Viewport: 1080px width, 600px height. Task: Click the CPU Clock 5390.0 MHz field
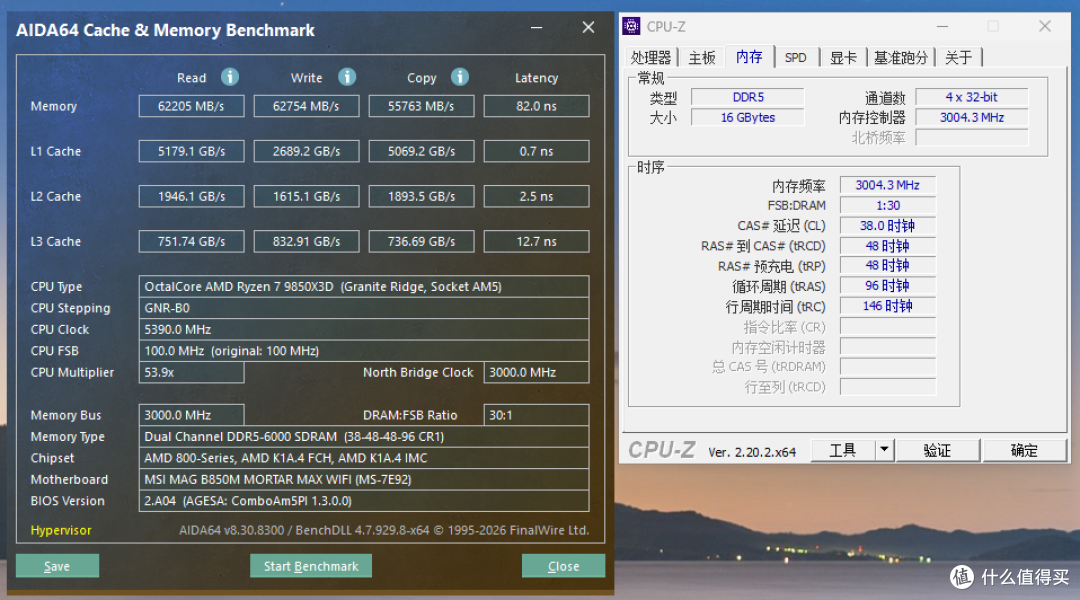click(x=364, y=329)
